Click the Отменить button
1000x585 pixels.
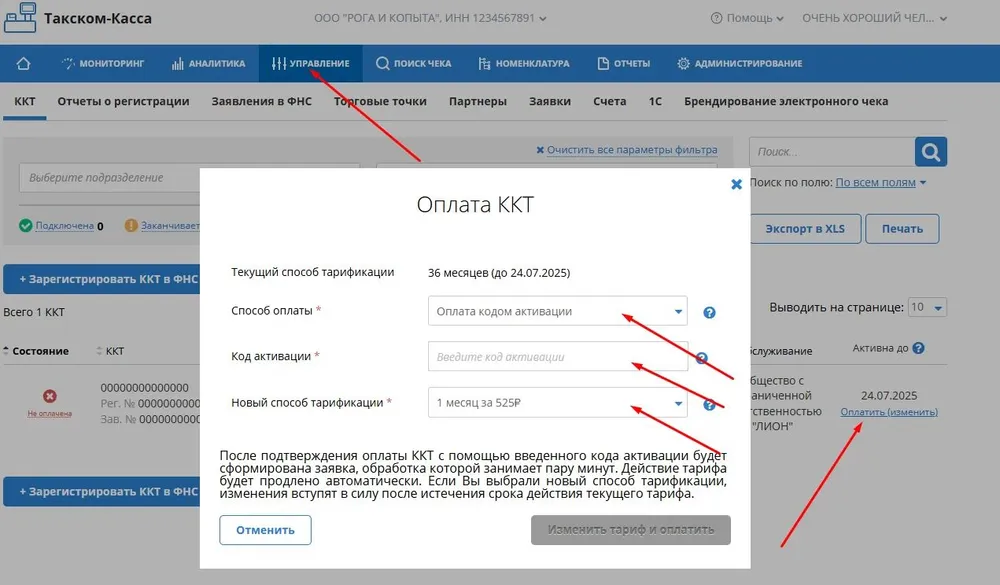click(x=265, y=530)
